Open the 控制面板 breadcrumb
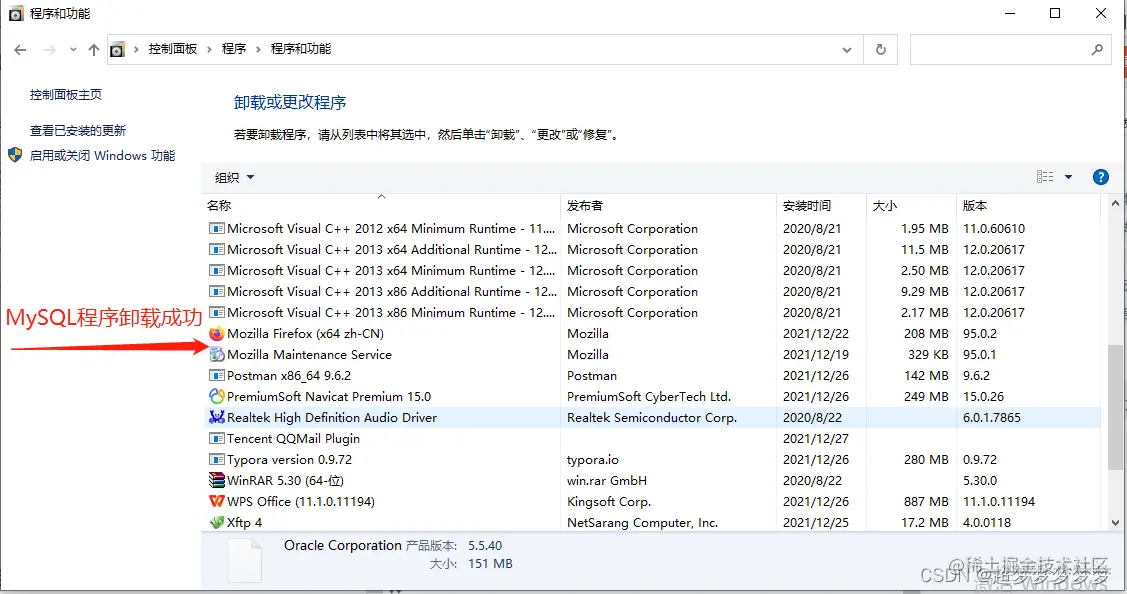Image resolution: width=1127 pixels, height=594 pixels. [x=172, y=49]
